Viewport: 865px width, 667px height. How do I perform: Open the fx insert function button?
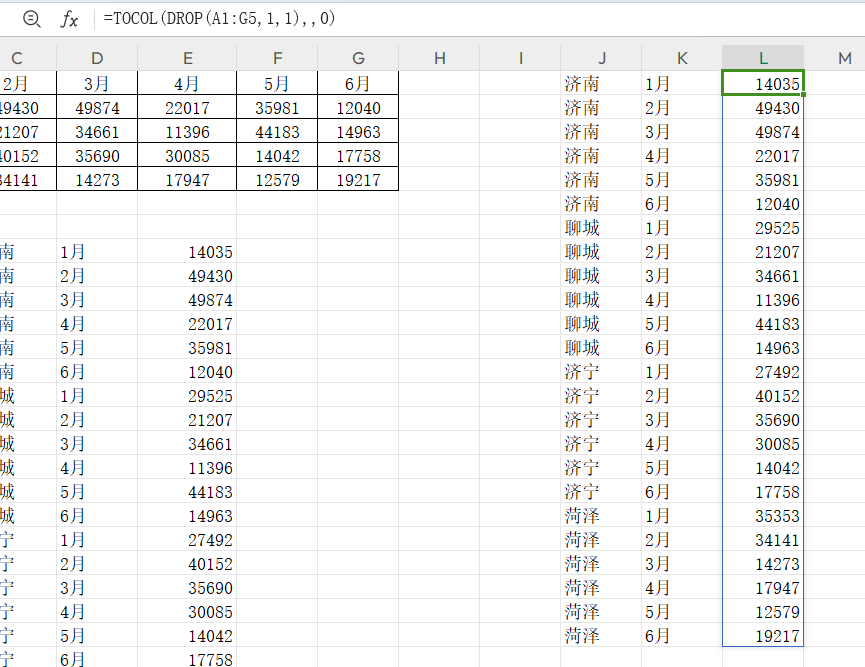(x=69, y=19)
